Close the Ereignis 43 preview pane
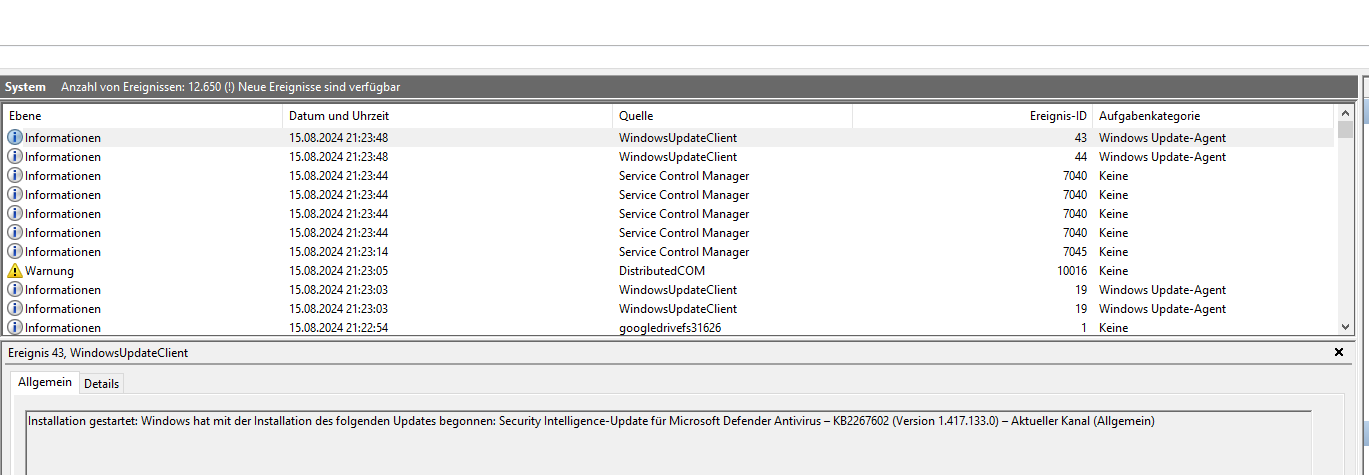1369x475 pixels. tap(1339, 353)
